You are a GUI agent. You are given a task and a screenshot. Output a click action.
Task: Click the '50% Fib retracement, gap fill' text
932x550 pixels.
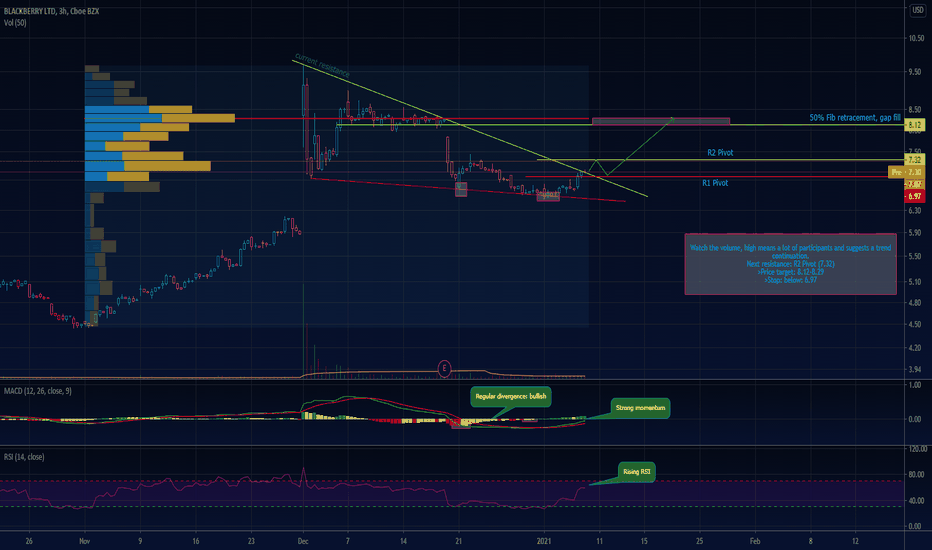click(x=855, y=118)
